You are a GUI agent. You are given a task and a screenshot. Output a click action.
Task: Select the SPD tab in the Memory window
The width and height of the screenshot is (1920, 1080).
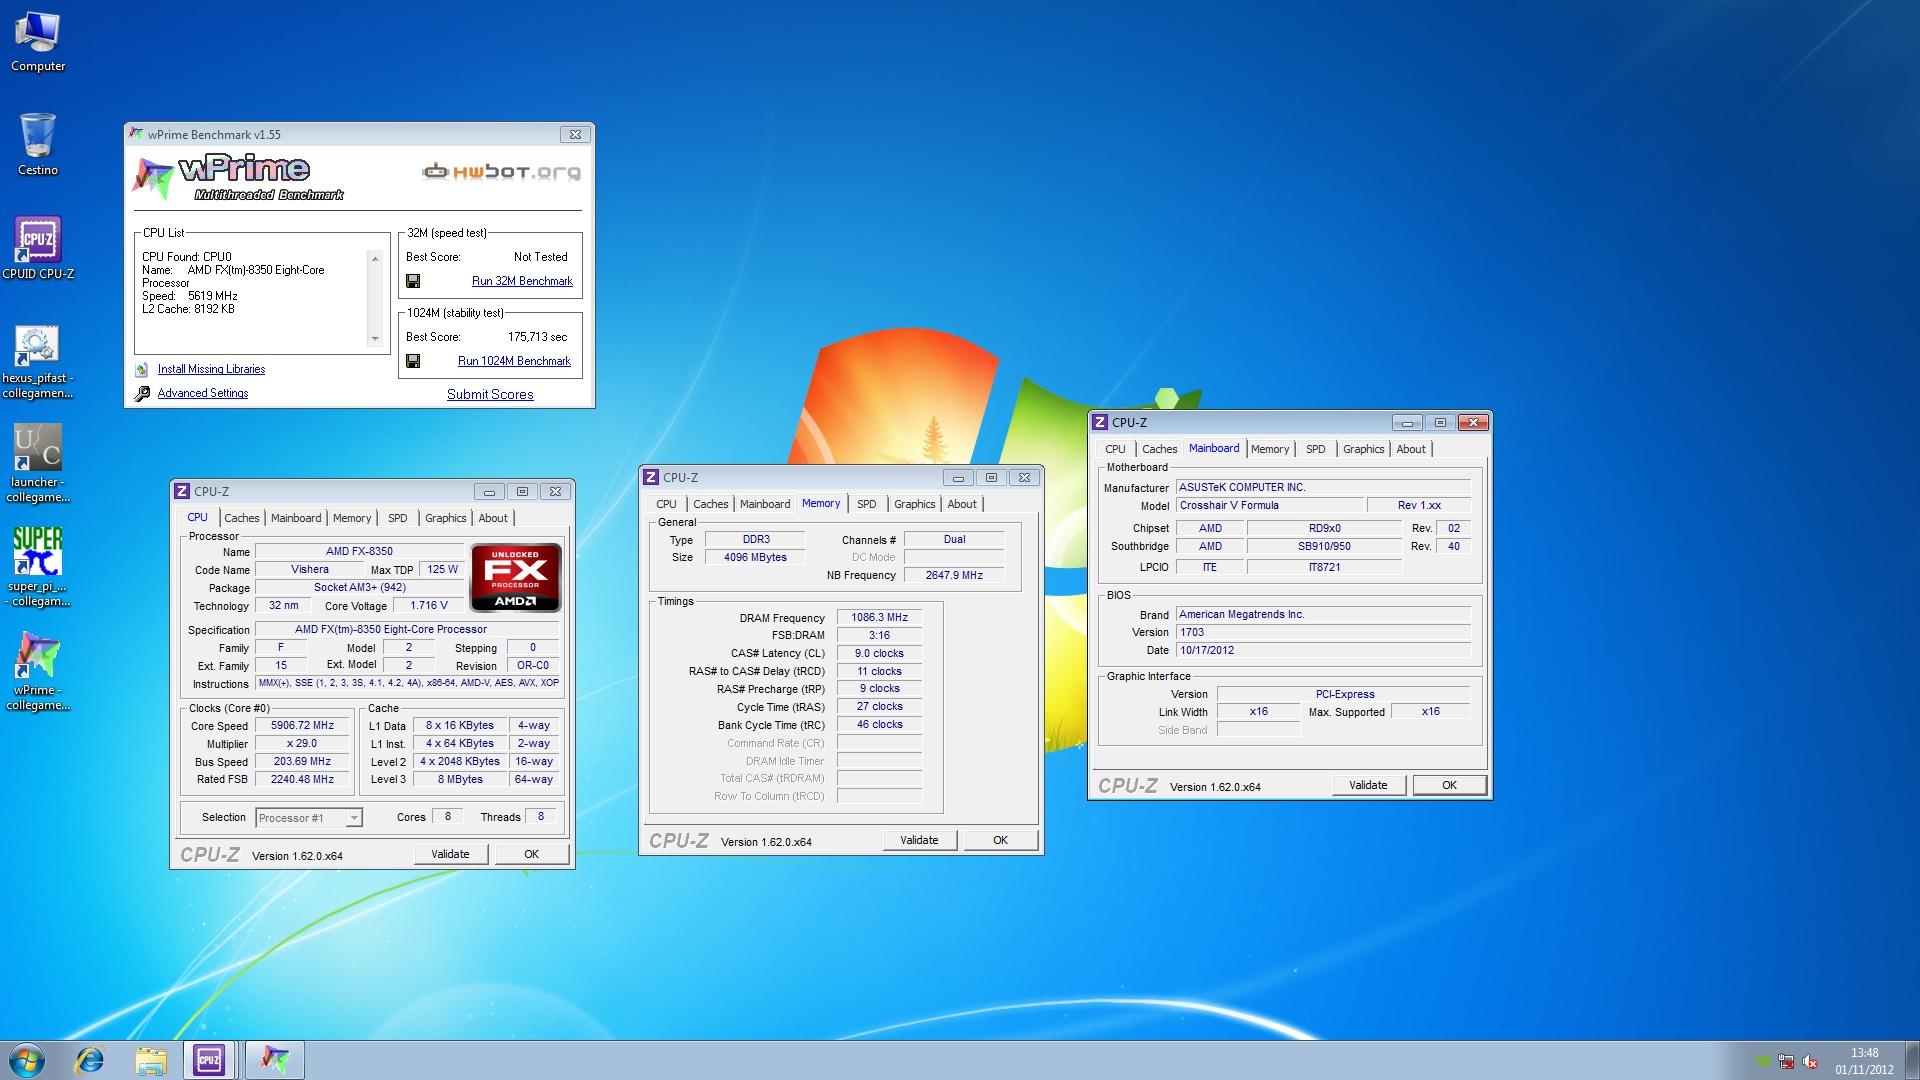[866, 504]
